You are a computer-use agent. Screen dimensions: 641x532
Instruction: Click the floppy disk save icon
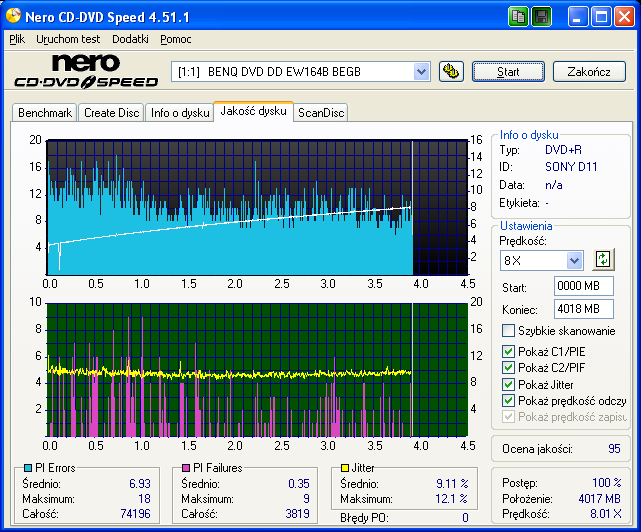pyautogui.click(x=542, y=17)
